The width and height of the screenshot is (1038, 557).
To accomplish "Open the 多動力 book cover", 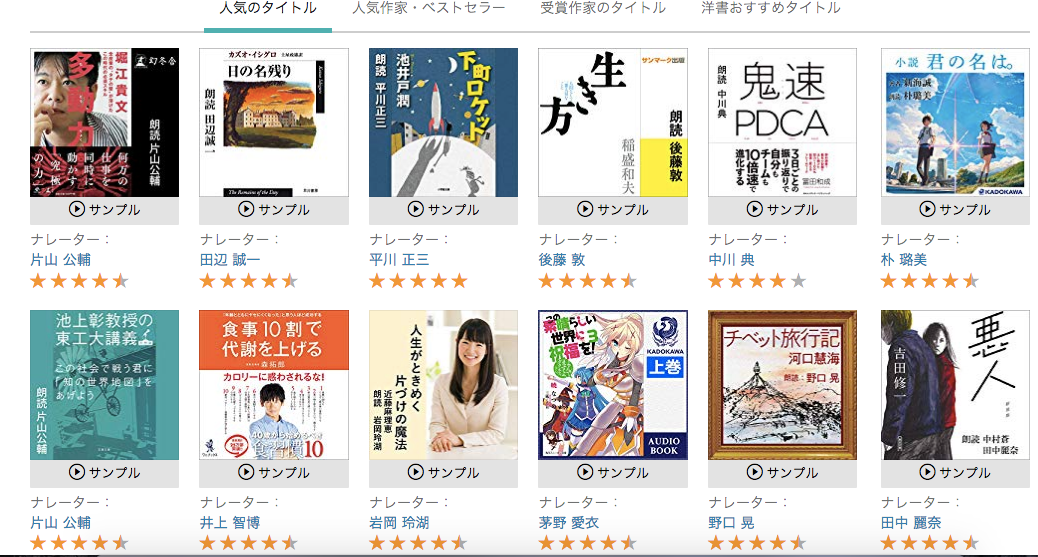I will 105,123.
